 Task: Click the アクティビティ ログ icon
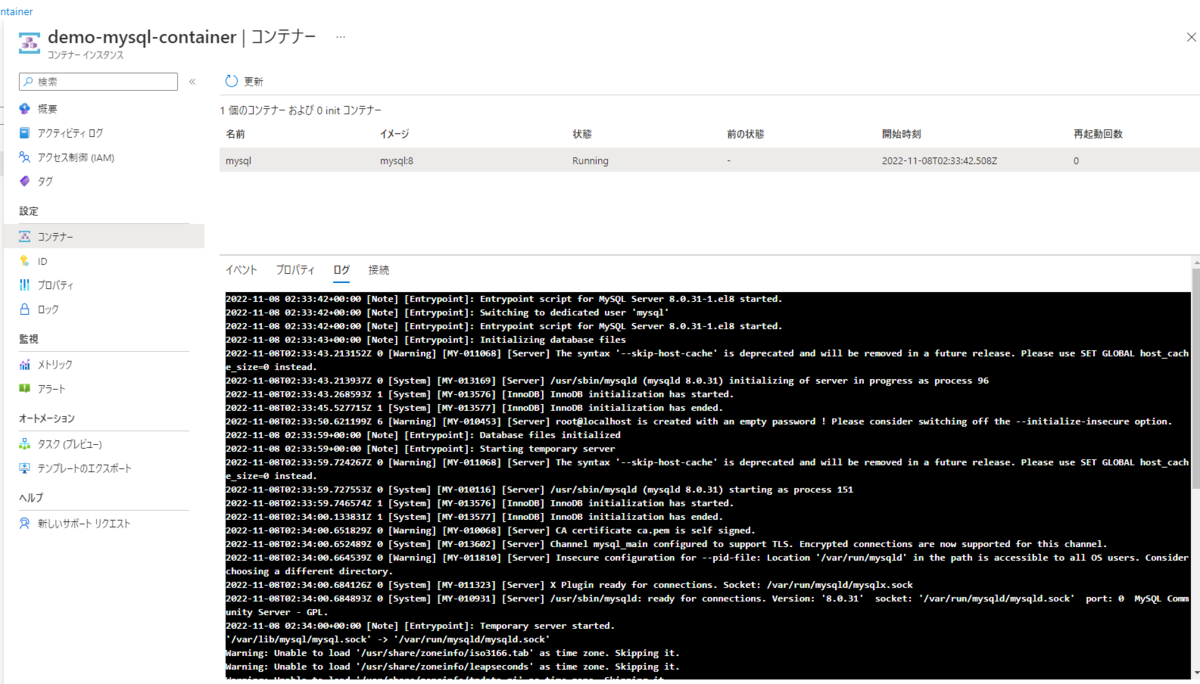tap(25, 133)
